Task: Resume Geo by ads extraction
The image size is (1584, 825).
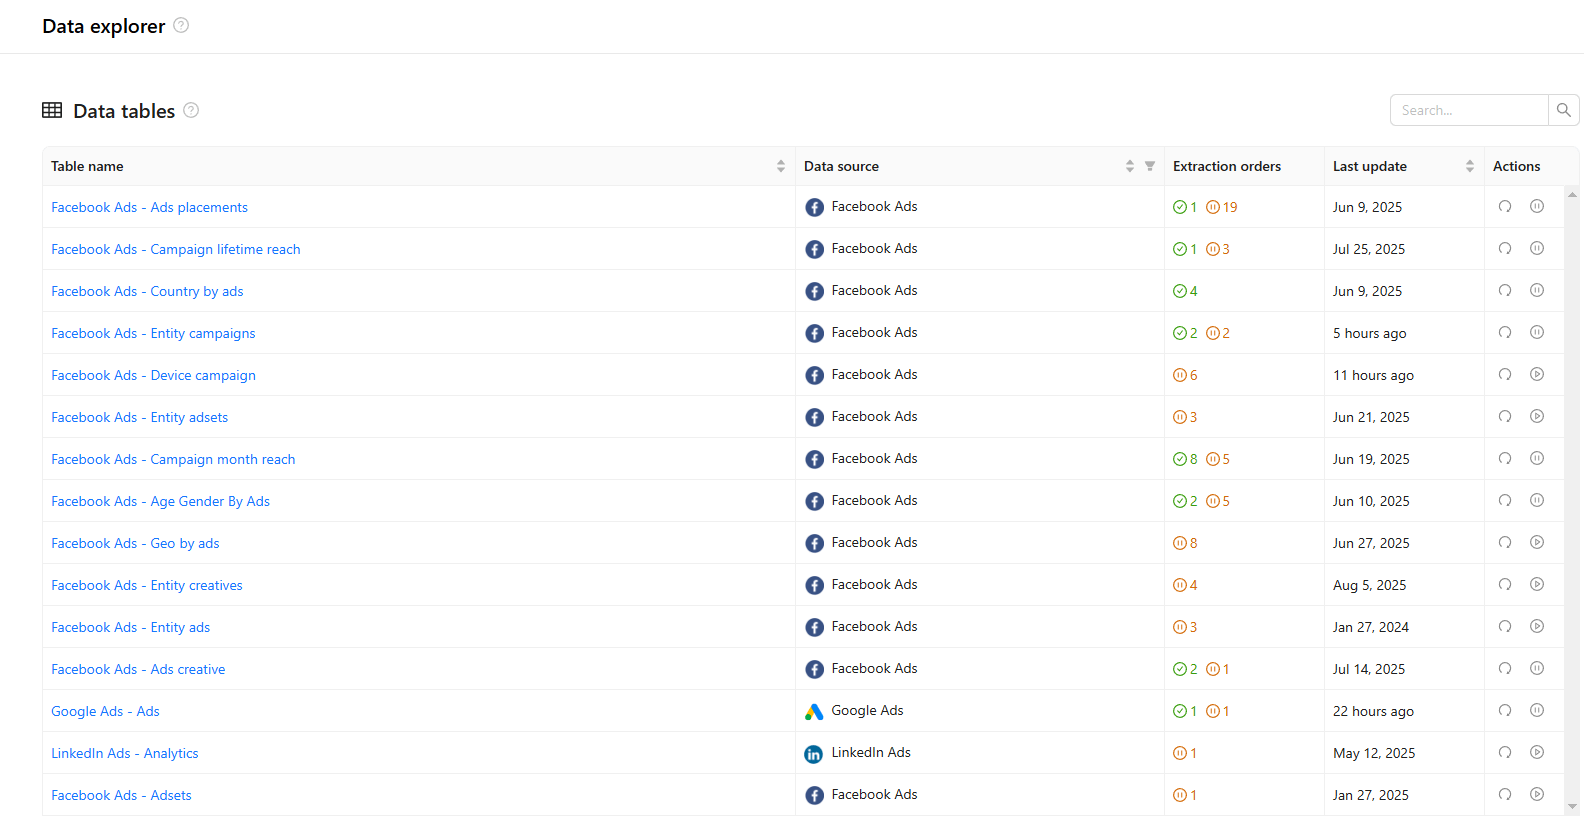Action: point(1537,542)
